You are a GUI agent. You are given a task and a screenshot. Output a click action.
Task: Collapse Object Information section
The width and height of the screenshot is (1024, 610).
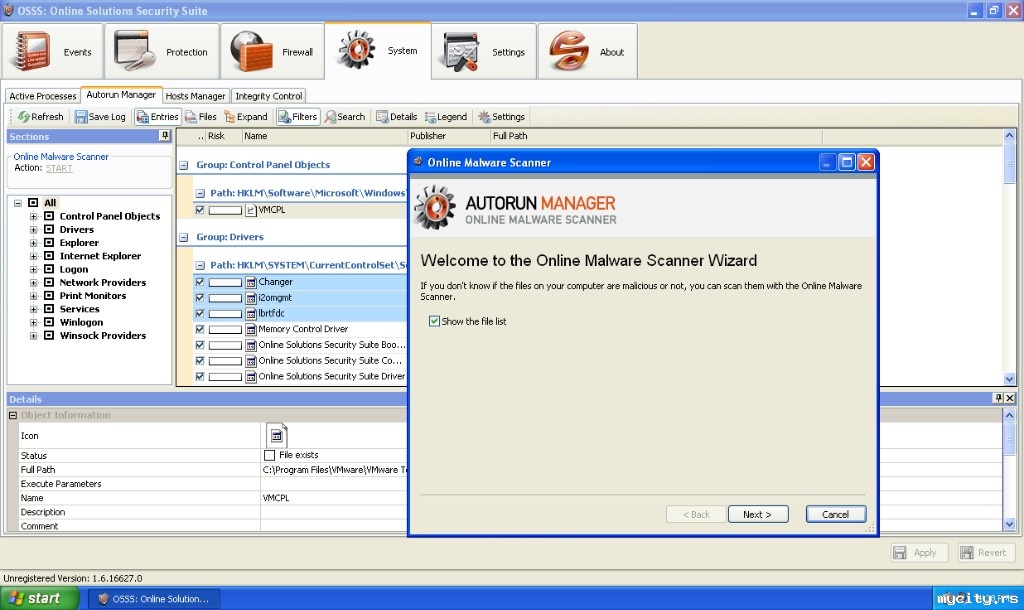point(12,415)
